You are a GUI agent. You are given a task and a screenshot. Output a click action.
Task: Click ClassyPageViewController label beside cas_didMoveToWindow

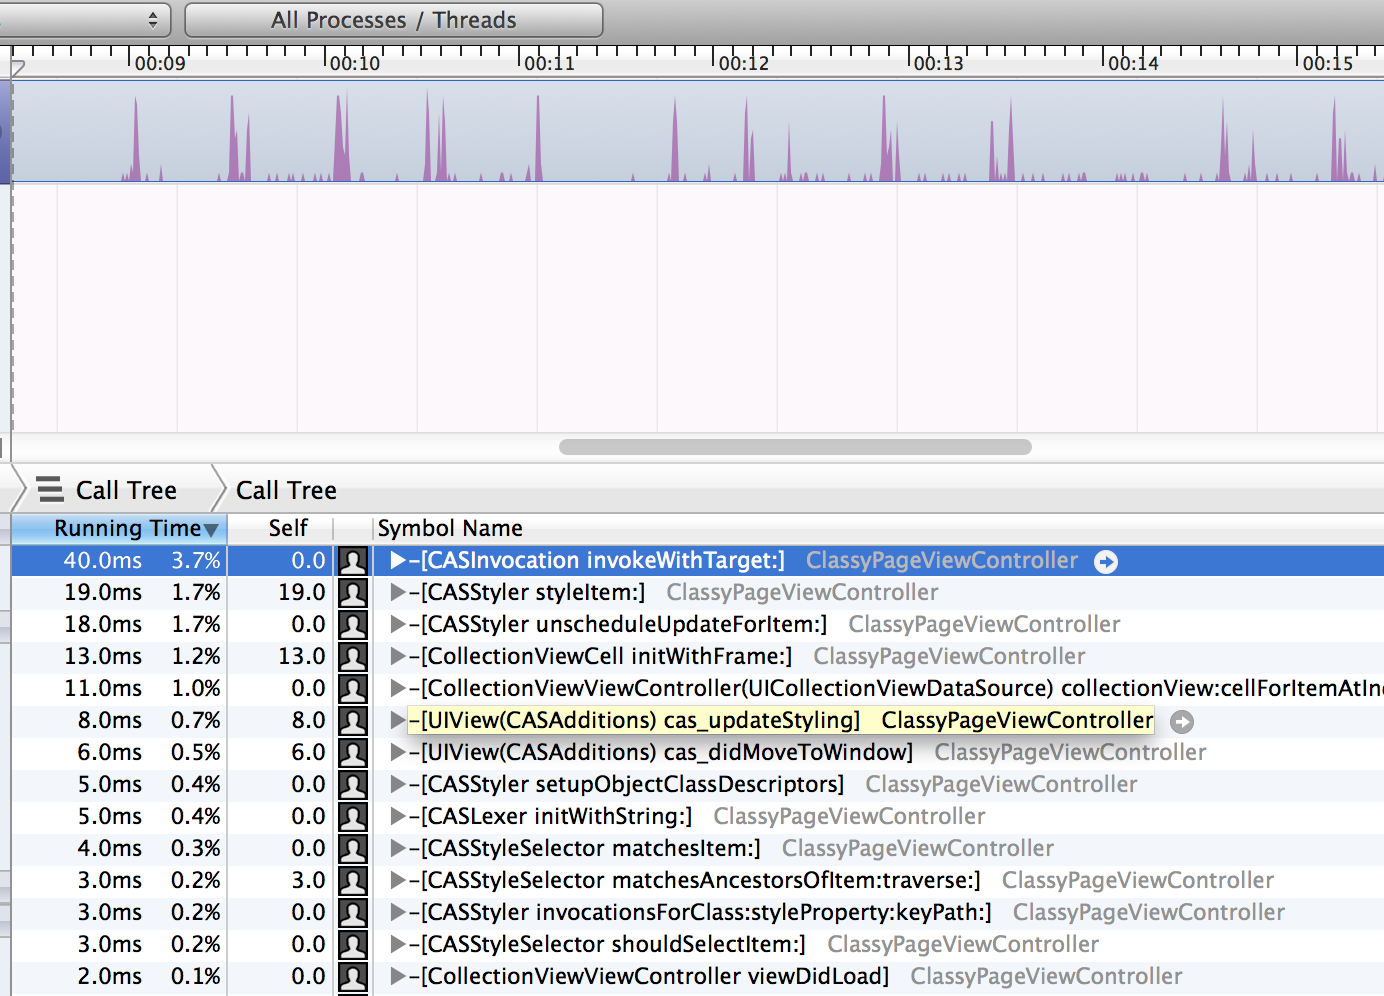(1070, 752)
